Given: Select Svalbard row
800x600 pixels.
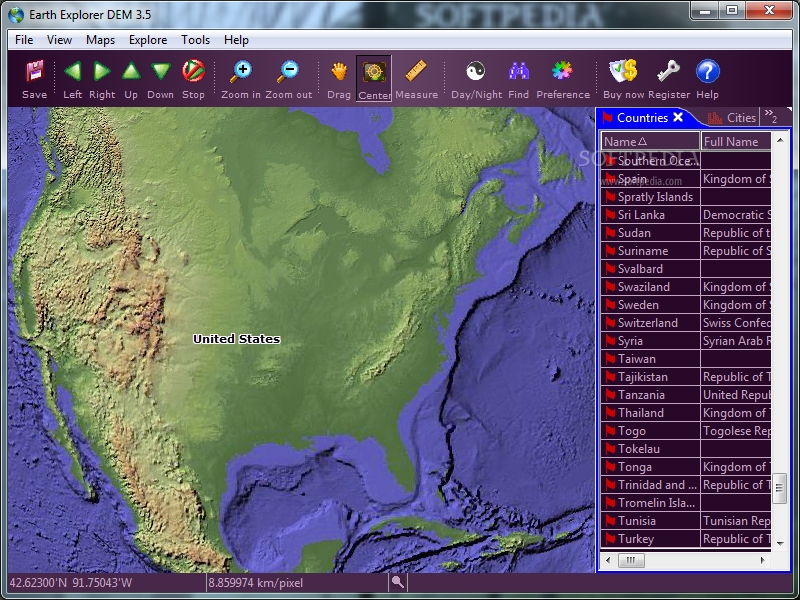Looking at the screenshot, I should click(x=686, y=268).
